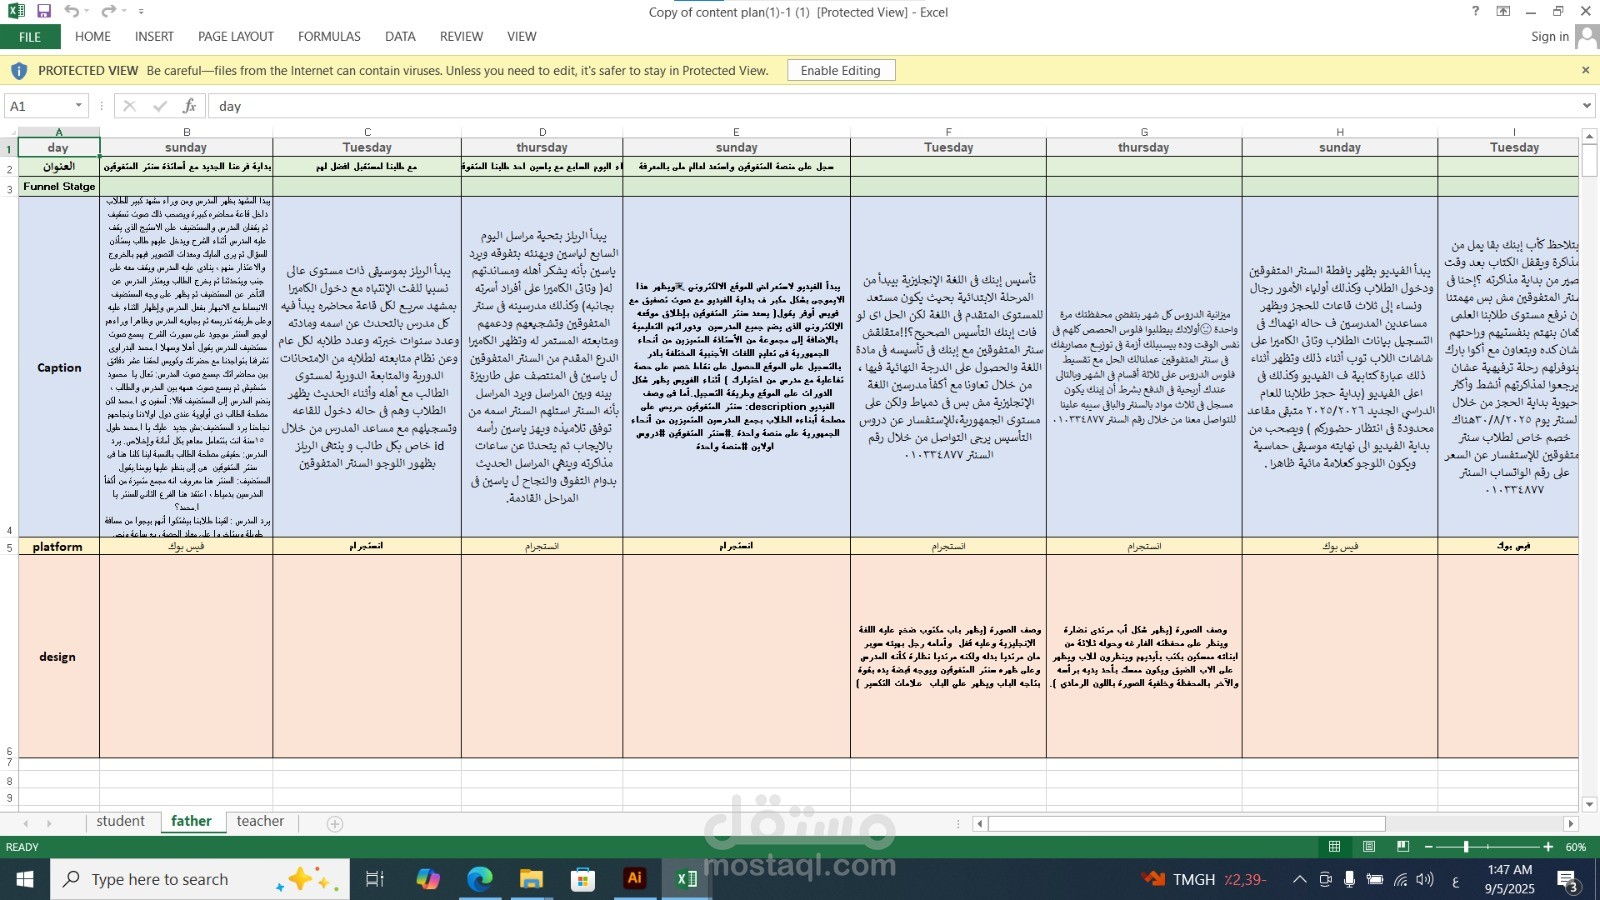
Task: Open Excel Help question mark
Action: click(x=1475, y=11)
